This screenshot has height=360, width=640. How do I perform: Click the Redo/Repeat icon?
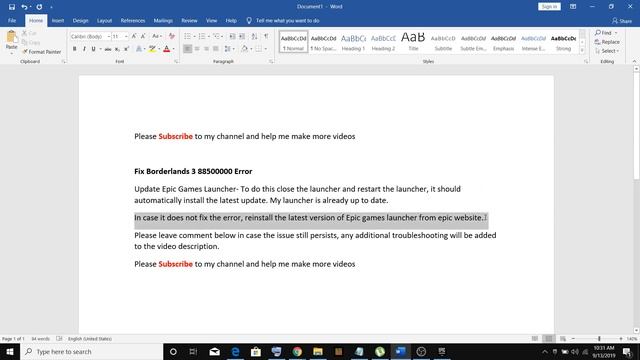(39, 7)
